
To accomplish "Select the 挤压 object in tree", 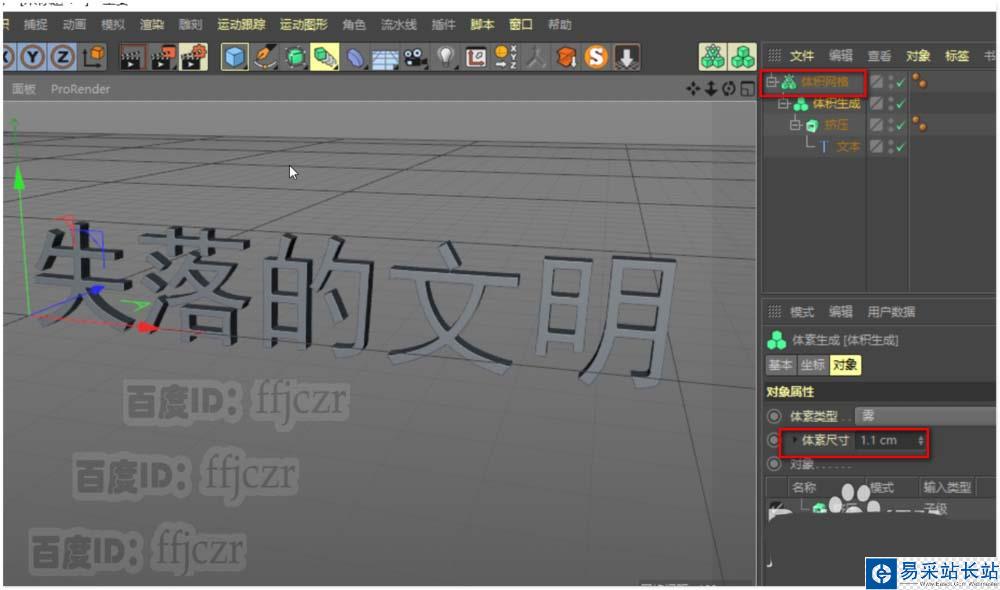I will (836, 125).
